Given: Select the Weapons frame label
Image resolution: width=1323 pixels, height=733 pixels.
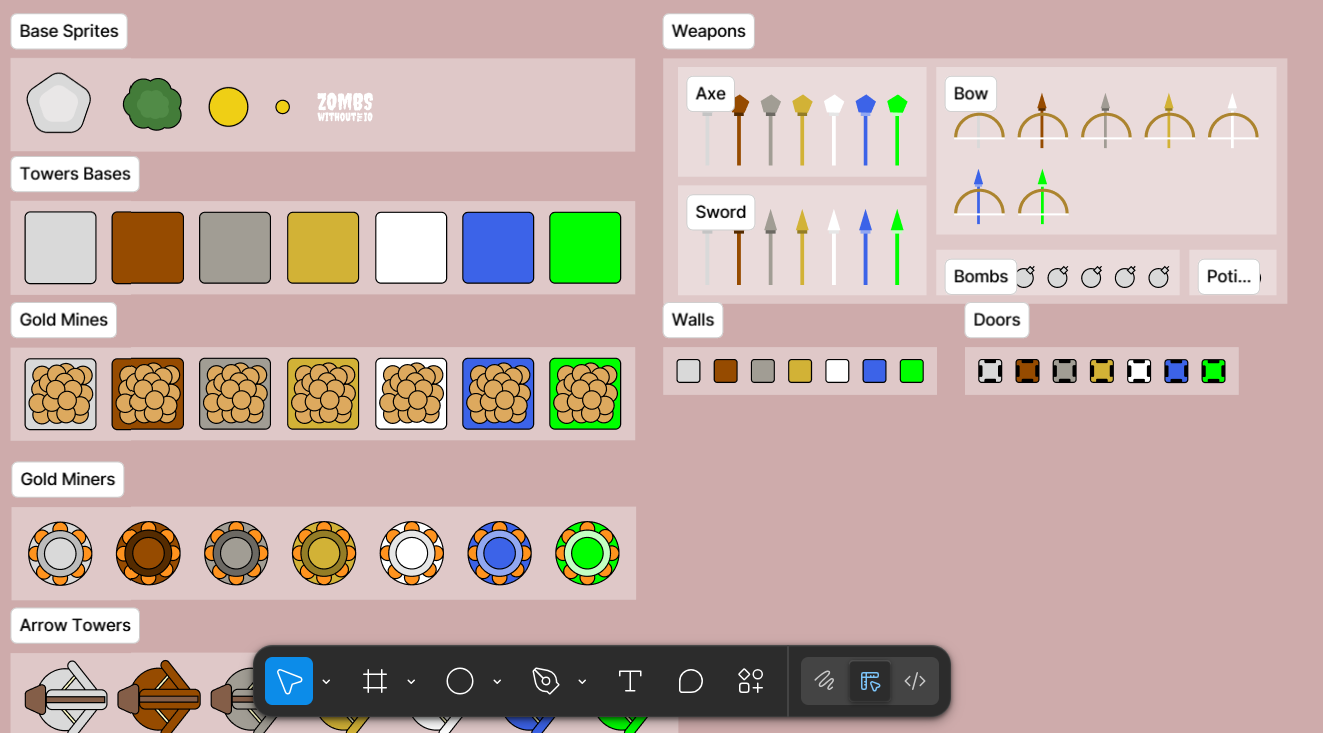Looking at the screenshot, I should coord(708,31).
